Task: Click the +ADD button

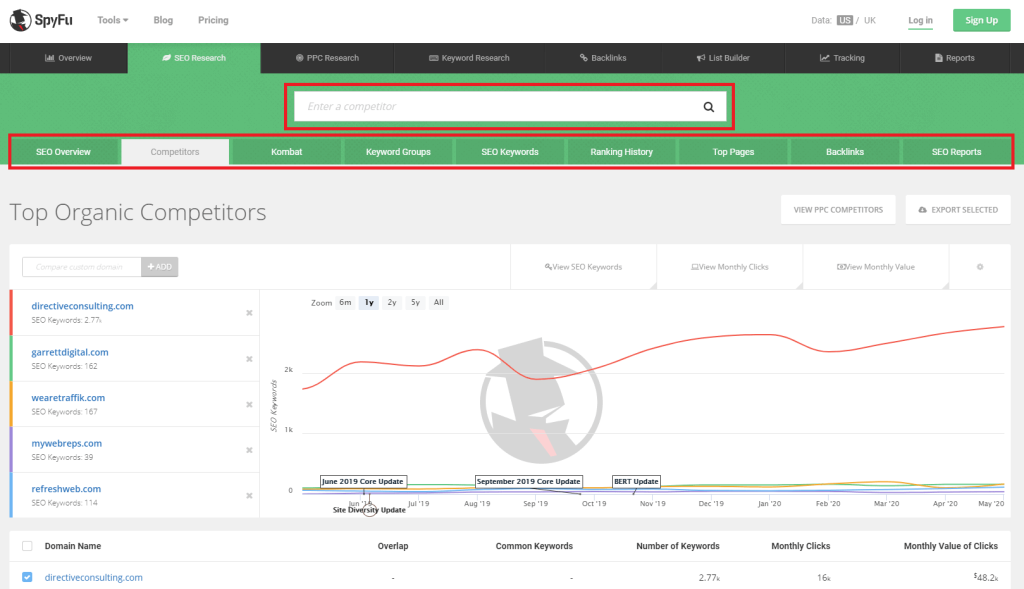Action: point(159,266)
